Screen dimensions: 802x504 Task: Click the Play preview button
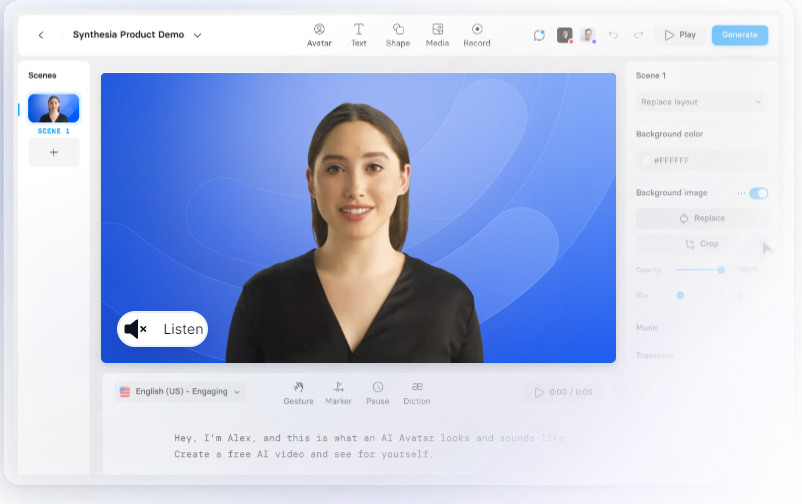coord(679,35)
